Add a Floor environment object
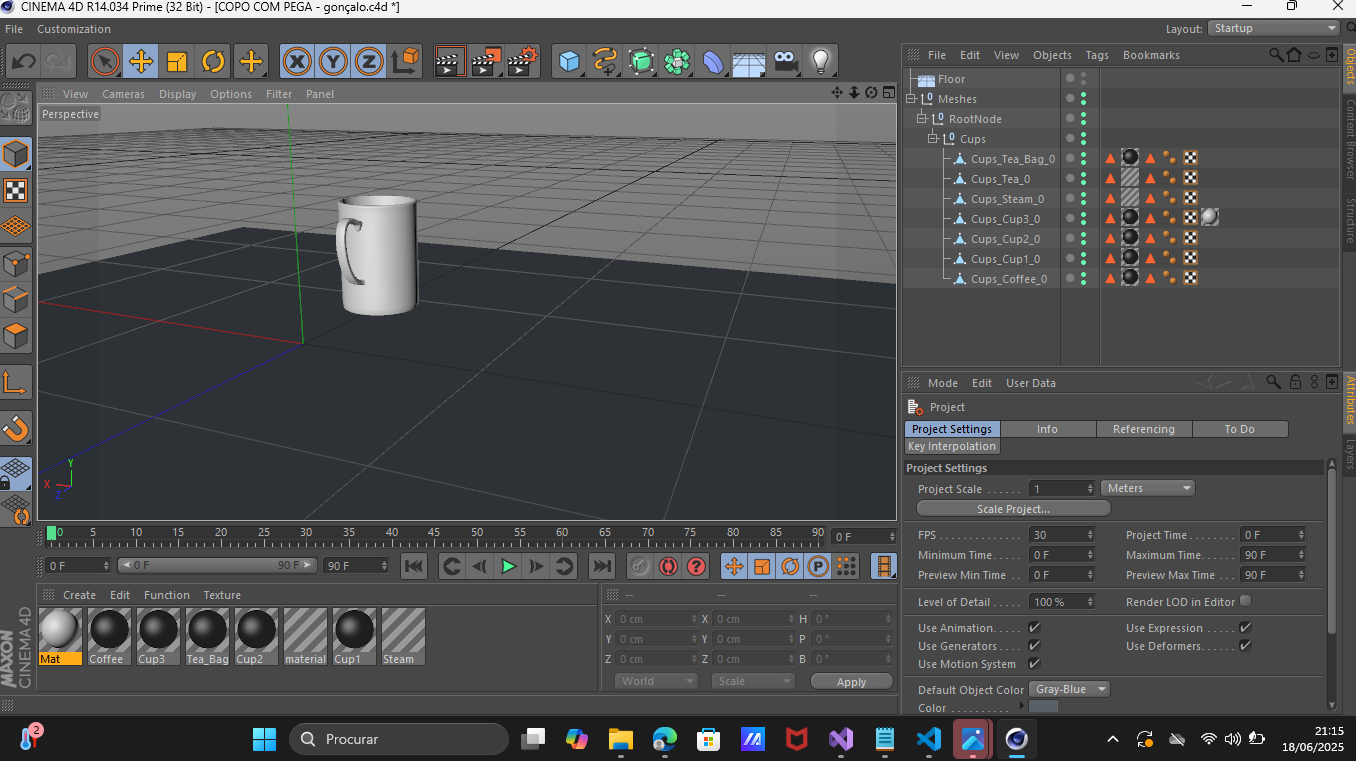This screenshot has width=1356, height=761. [749, 62]
